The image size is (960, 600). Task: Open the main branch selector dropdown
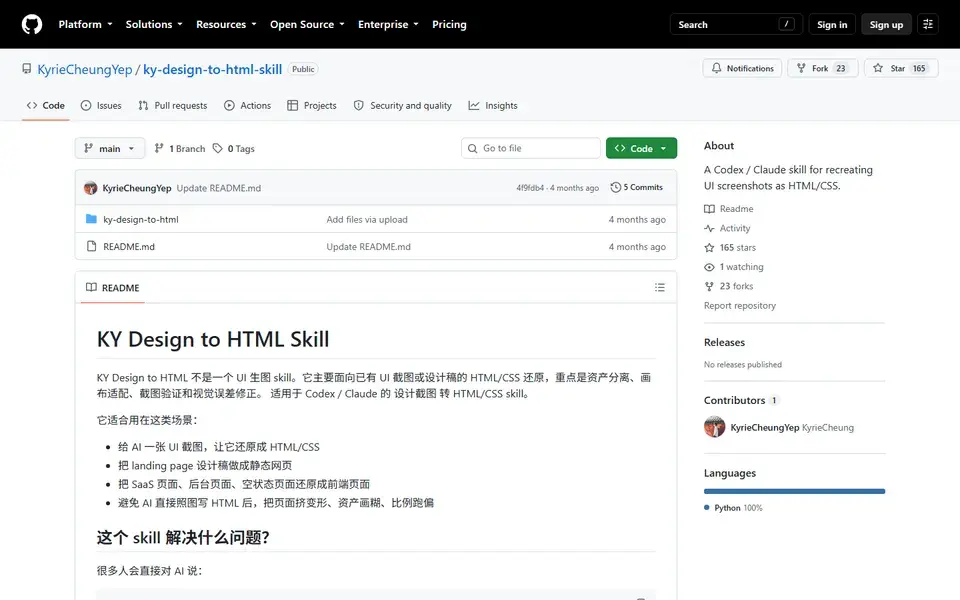110,148
